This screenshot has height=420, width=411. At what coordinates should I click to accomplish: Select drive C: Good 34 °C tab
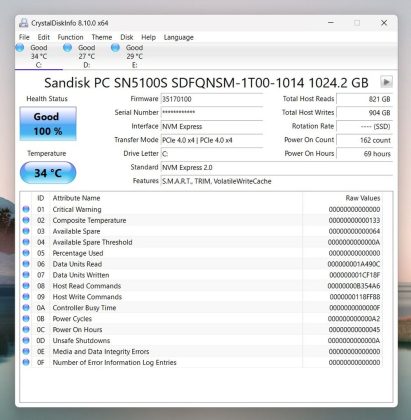(x=39, y=56)
